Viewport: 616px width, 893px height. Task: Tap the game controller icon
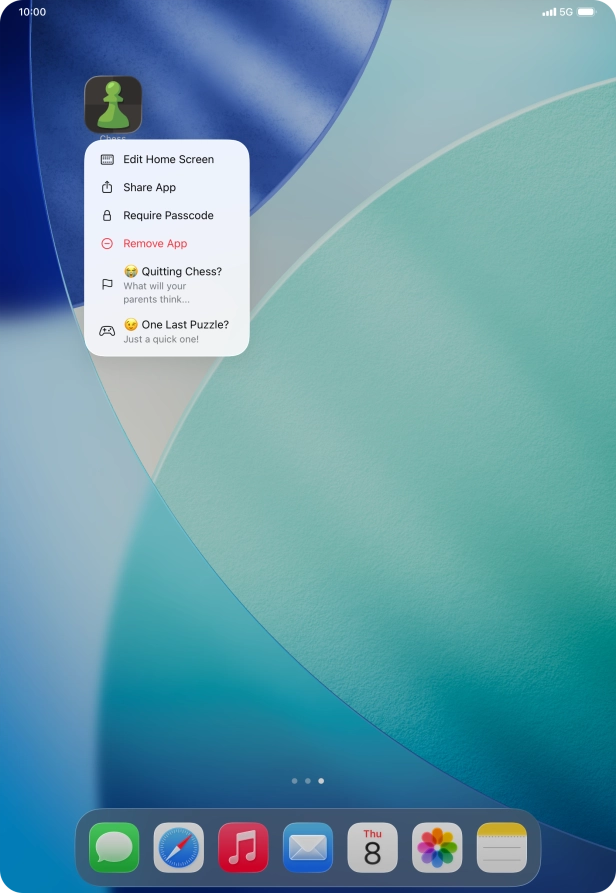pyautogui.click(x=107, y=331)
